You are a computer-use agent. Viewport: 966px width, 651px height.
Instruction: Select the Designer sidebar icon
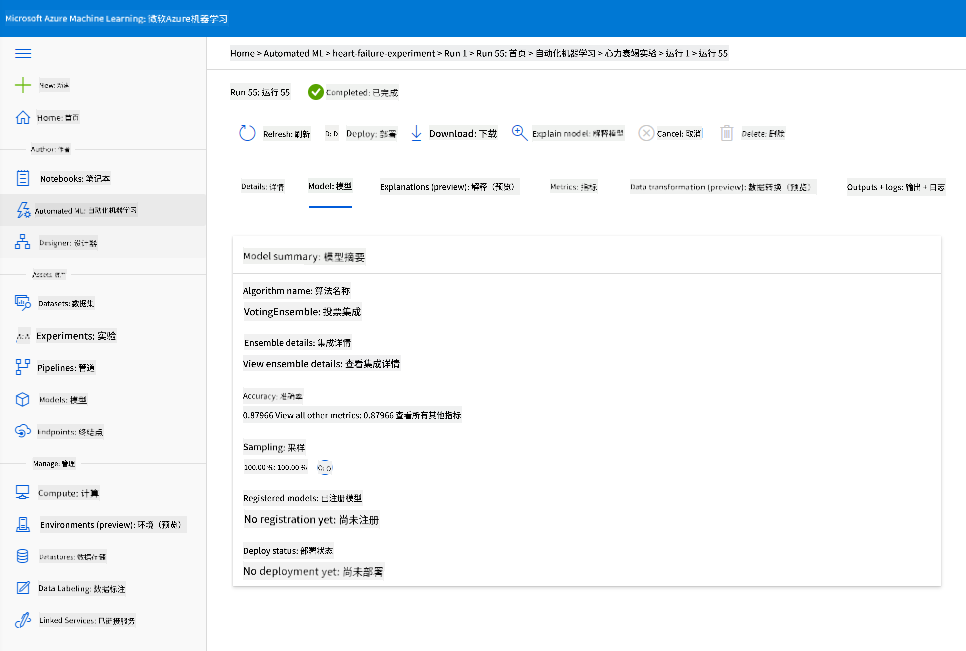[x=23, y=242]
